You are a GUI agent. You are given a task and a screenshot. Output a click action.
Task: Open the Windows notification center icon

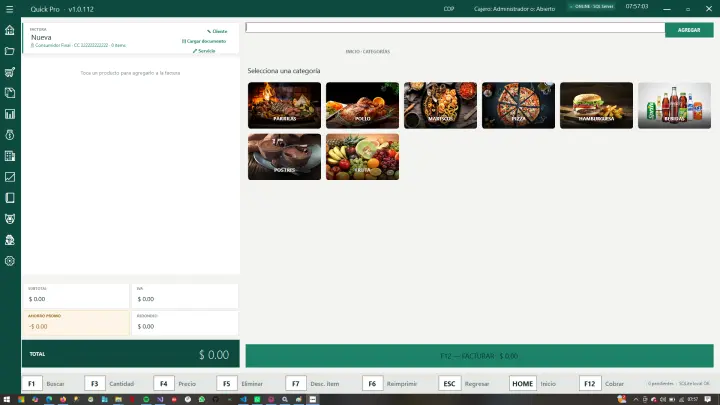coord(708,399)
